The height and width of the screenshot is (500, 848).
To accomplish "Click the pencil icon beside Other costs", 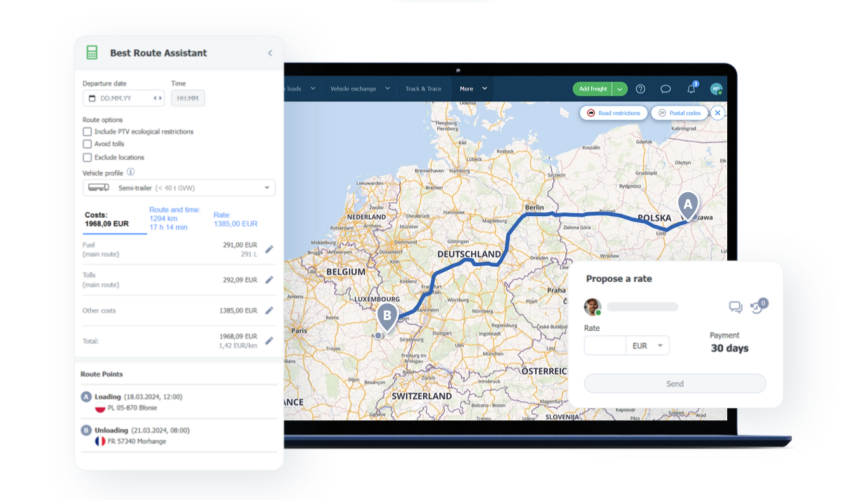I will tap(269, 311).
